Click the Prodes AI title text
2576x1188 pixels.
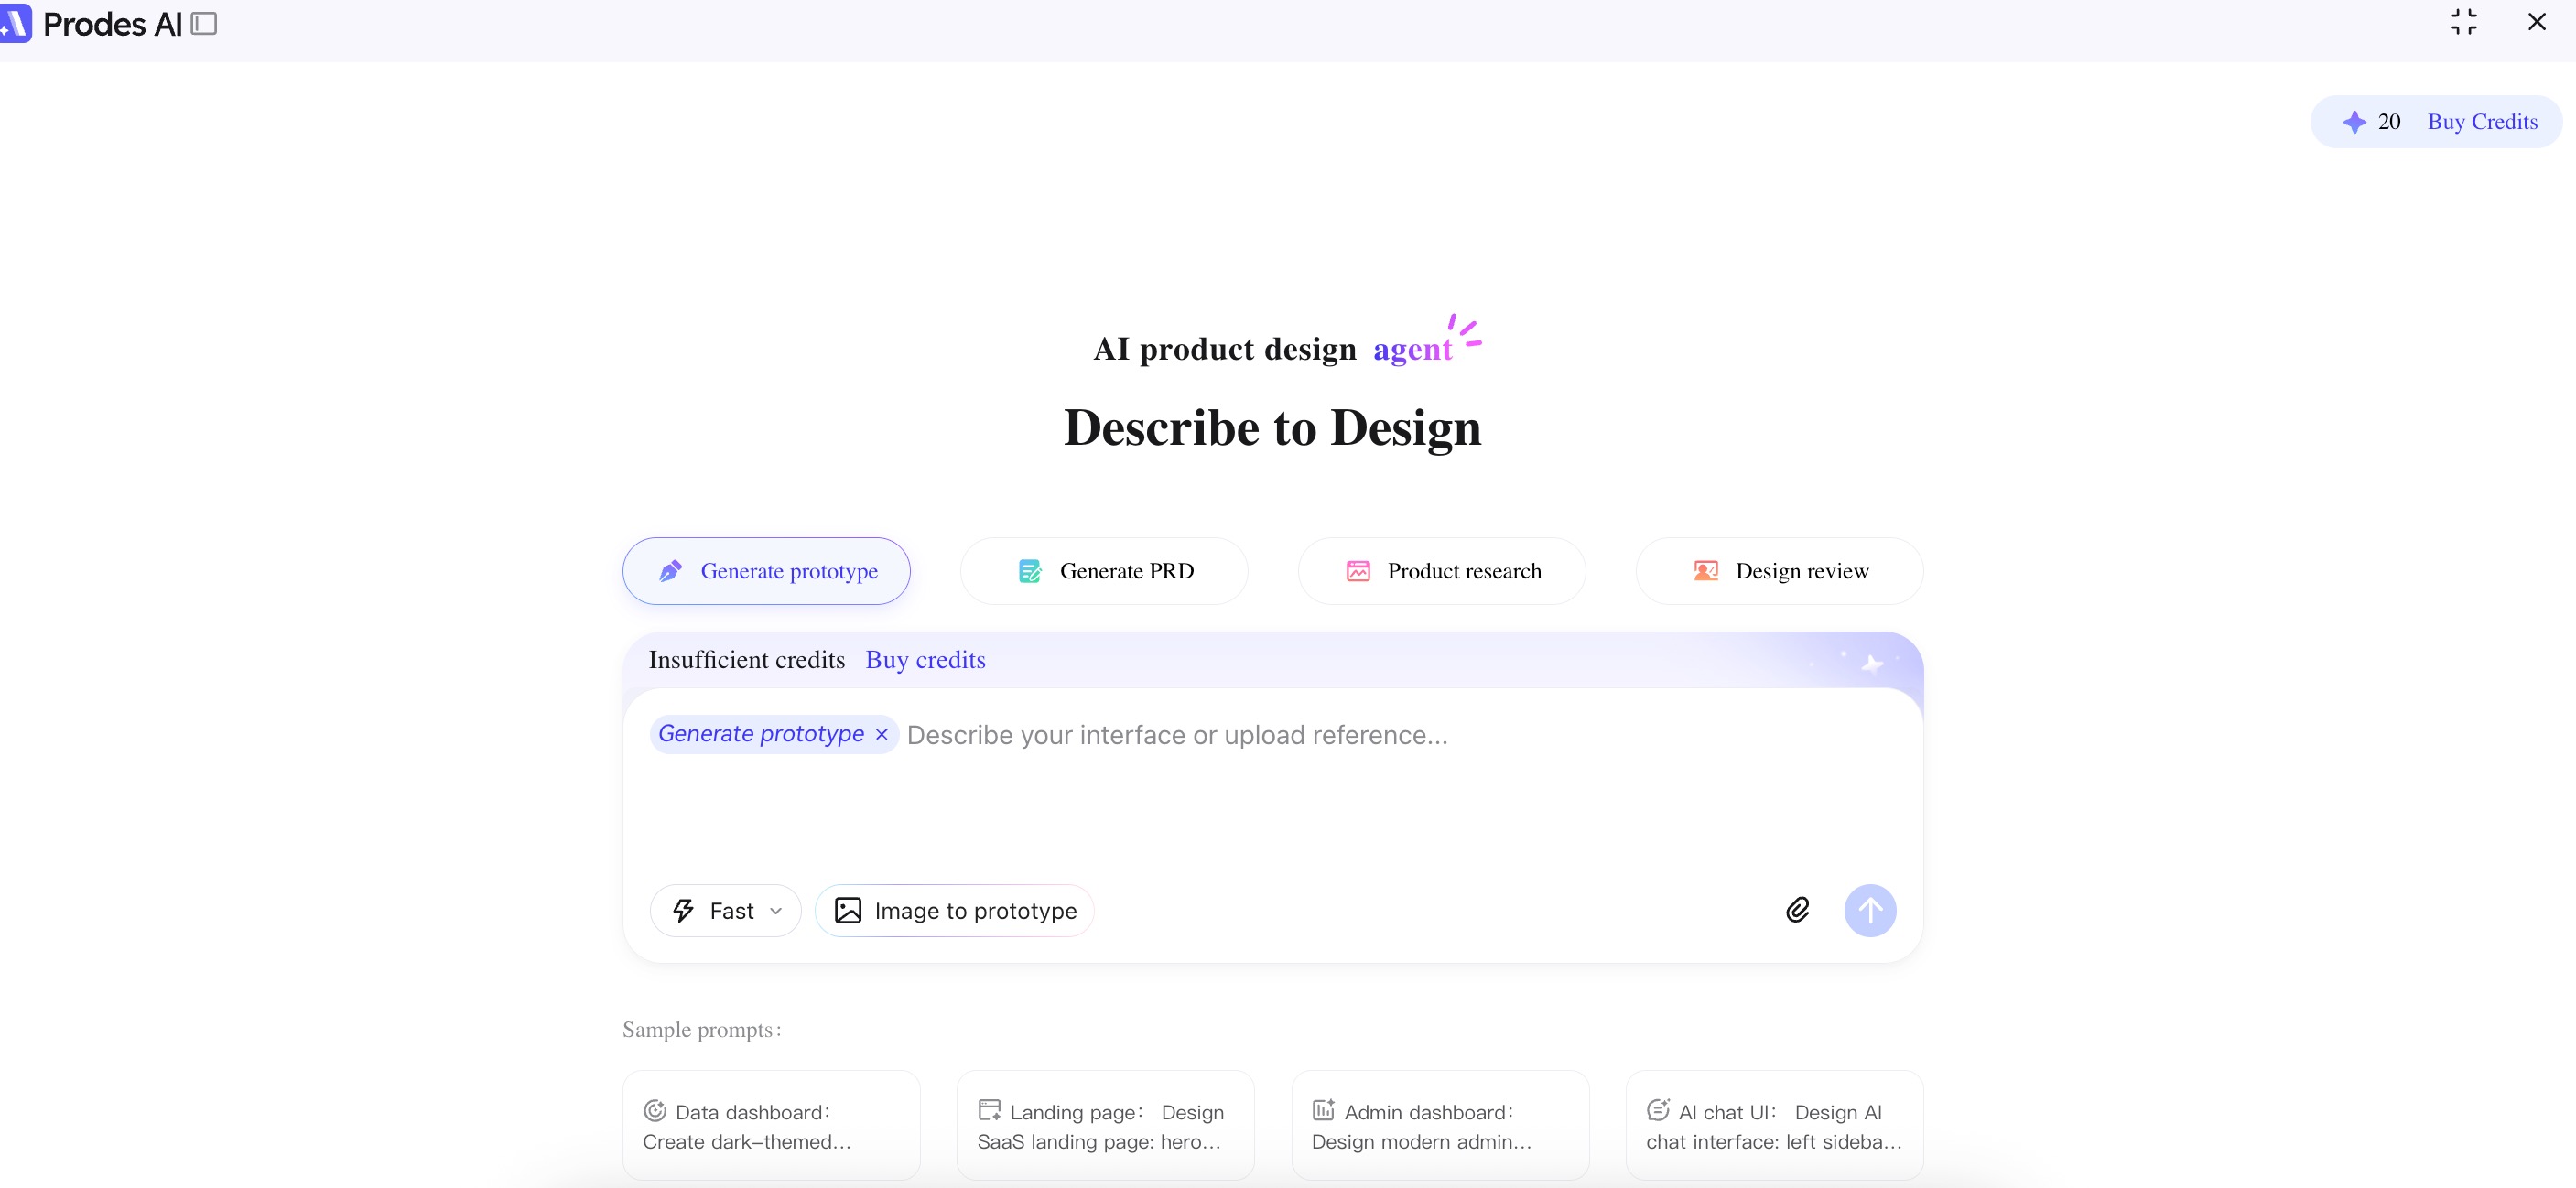(x=113, y=24)
